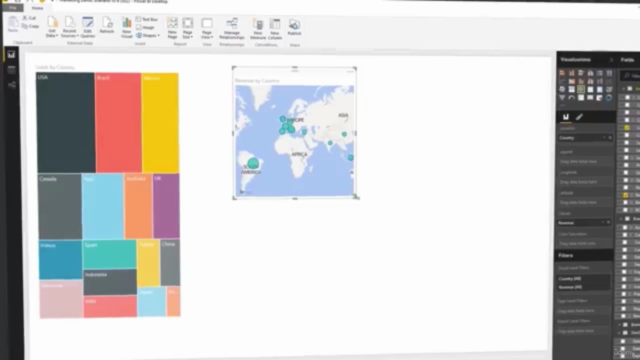Expand the Page View dropdown arrow
Viewport: 640px width, 360px height.
point(212,37)
